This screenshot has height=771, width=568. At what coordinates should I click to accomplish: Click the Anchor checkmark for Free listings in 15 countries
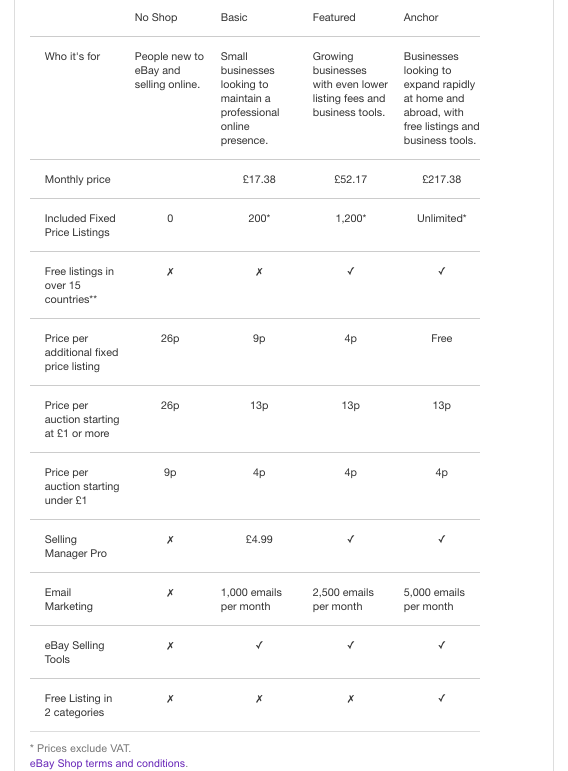[x=442, y=271]
